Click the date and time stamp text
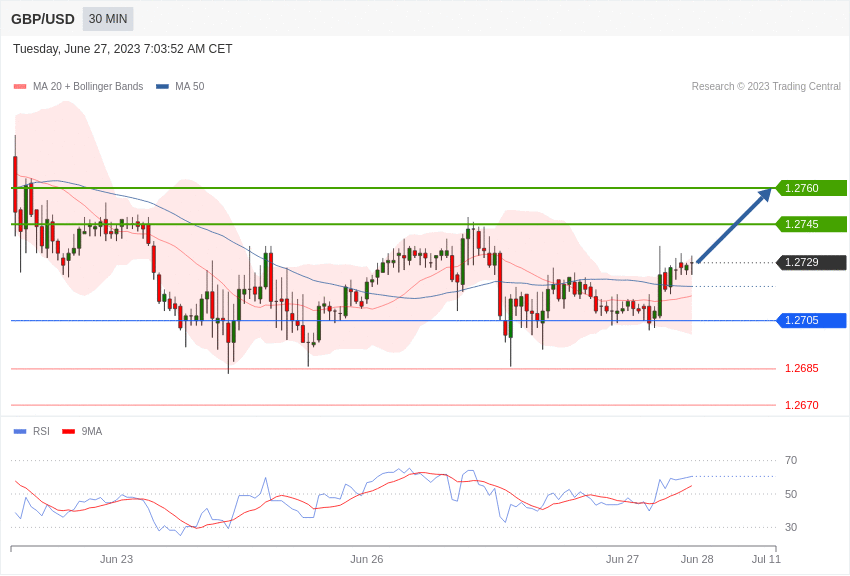The height and width of the screenshot is (576, 850). [123, 49]
